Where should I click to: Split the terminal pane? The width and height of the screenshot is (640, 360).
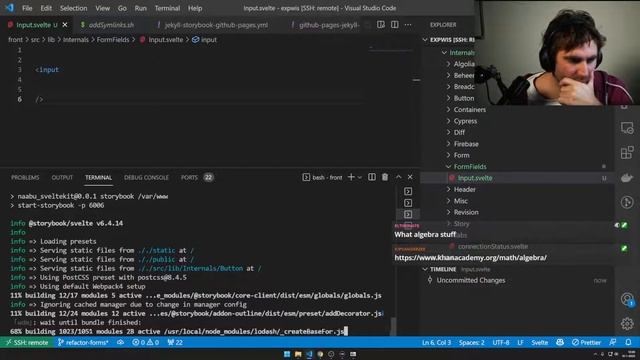pyautogui.click(x=372, y=177)
